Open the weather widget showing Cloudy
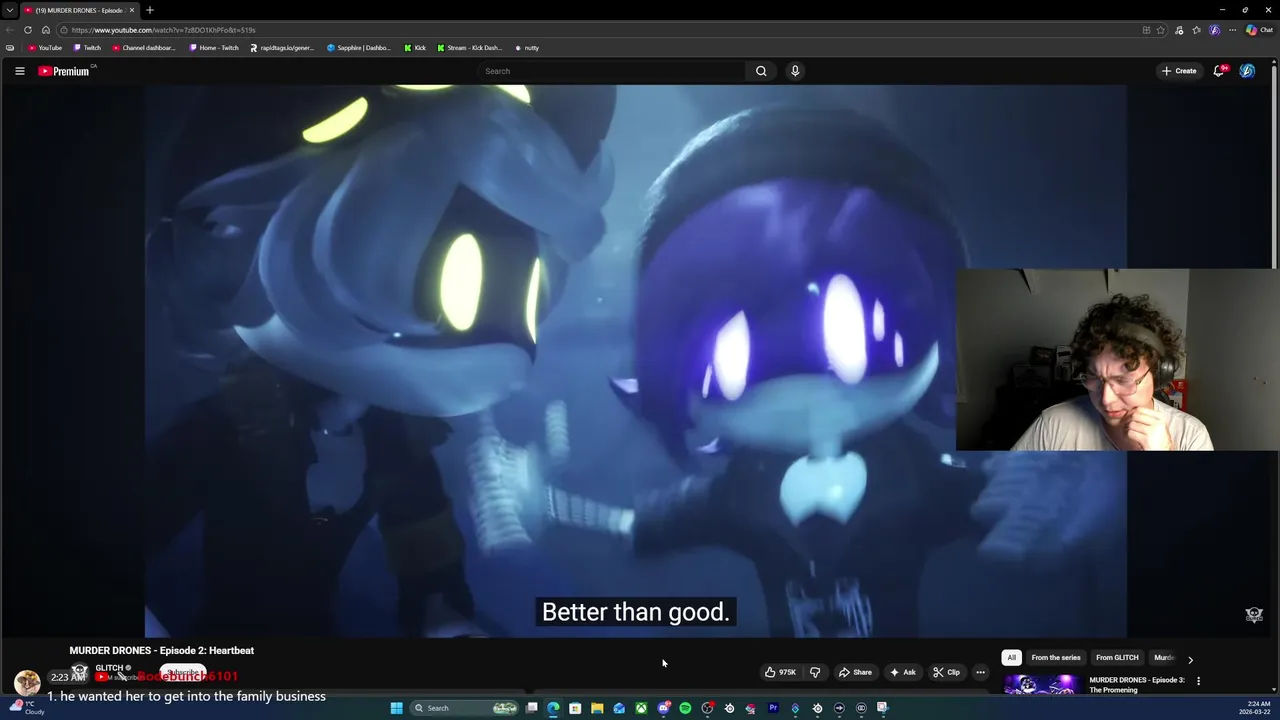The width and height of the screenshot is (1280, 720). [25, 708]
